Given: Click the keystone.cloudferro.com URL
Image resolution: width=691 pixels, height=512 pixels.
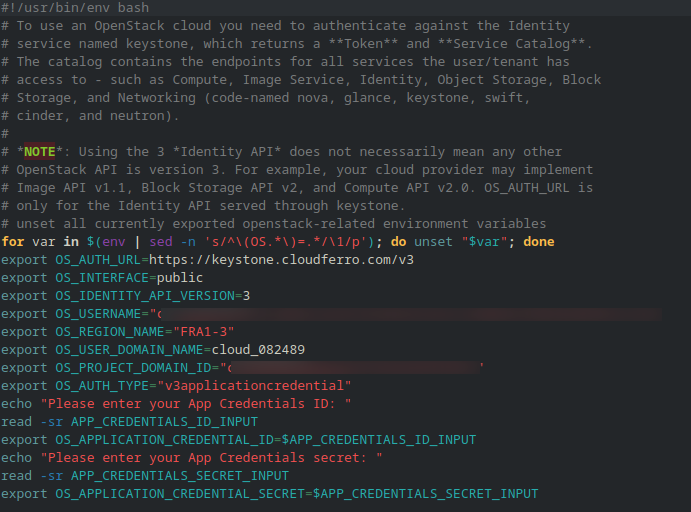Looking at the screenshot, I should click(x=281, y=260).
